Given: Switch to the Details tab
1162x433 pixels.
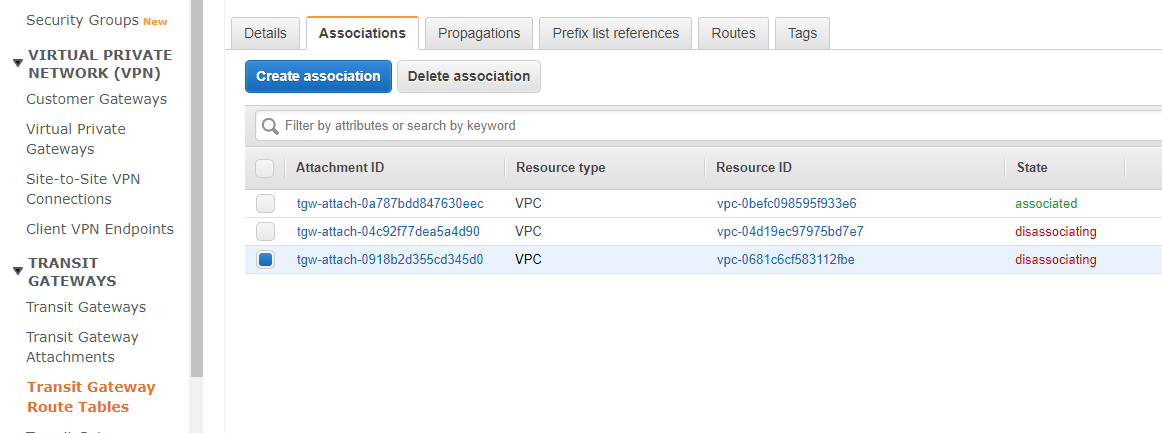Looking at the screenshot, I should point(265,33).
